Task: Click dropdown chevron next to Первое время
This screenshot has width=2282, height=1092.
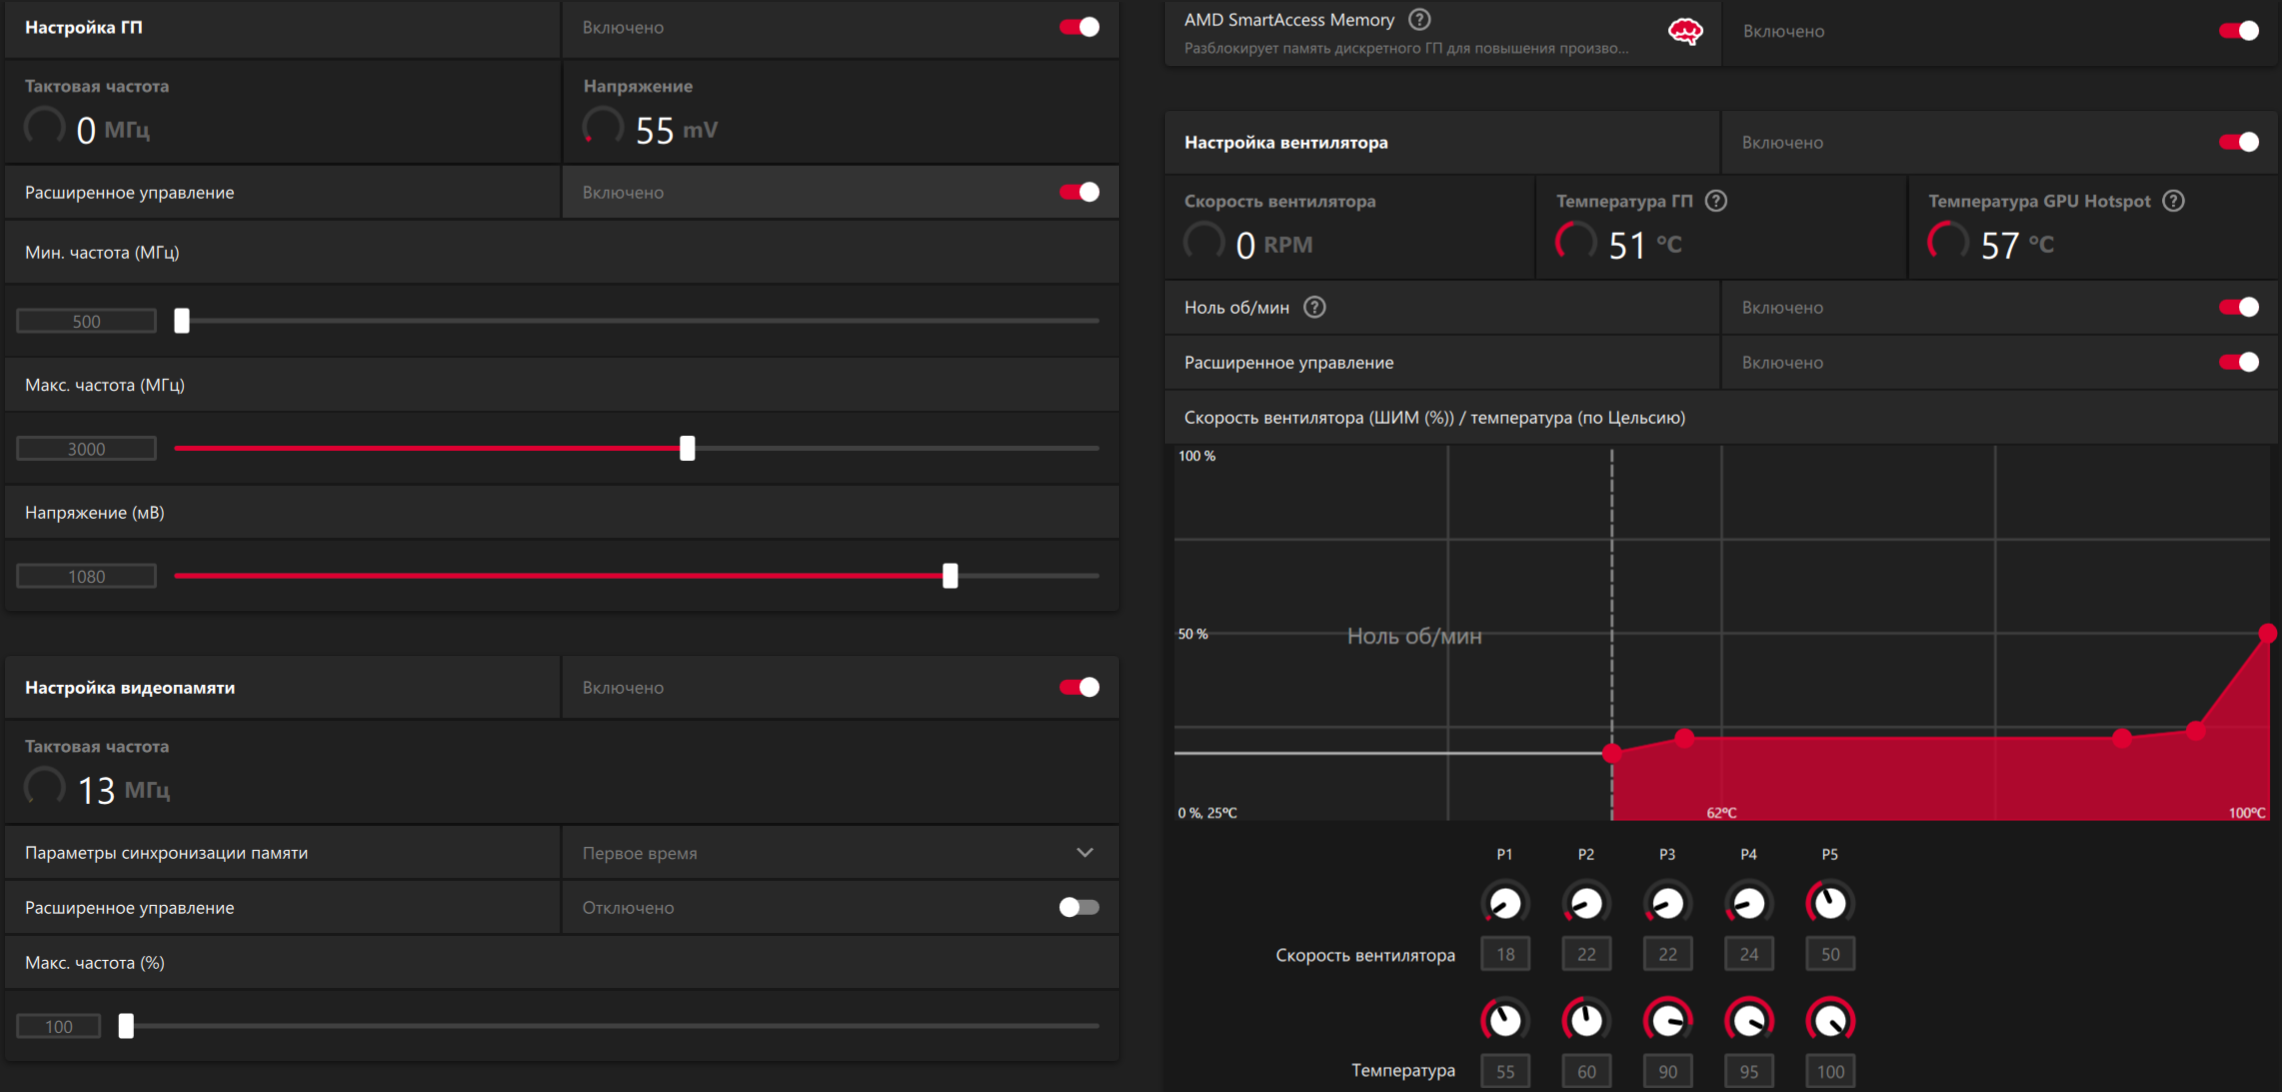Action: pos(1085,853)
